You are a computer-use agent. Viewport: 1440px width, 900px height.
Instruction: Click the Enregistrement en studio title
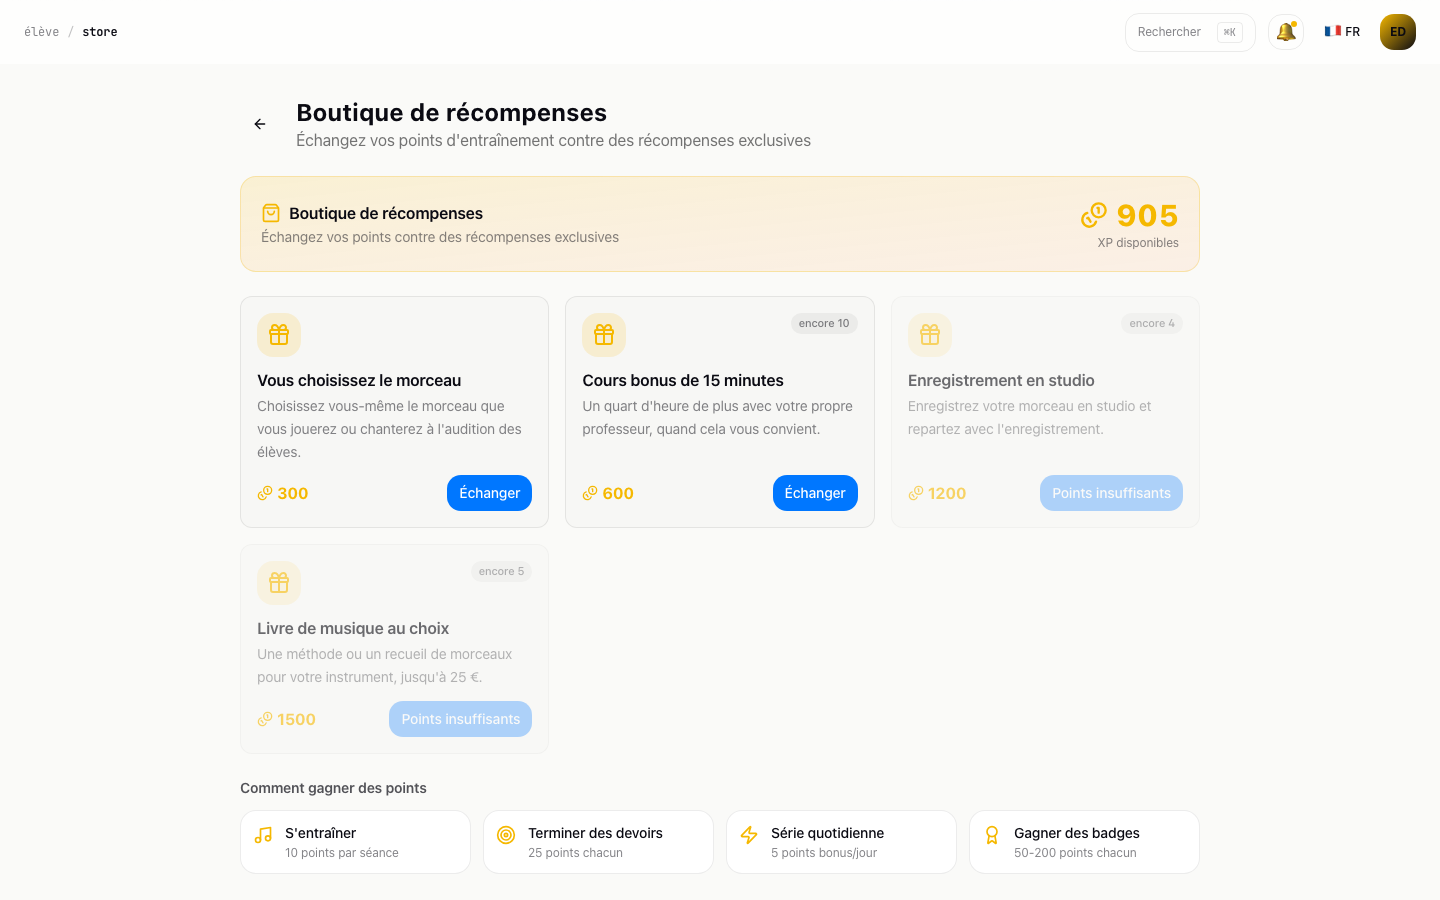point(1001,380)
